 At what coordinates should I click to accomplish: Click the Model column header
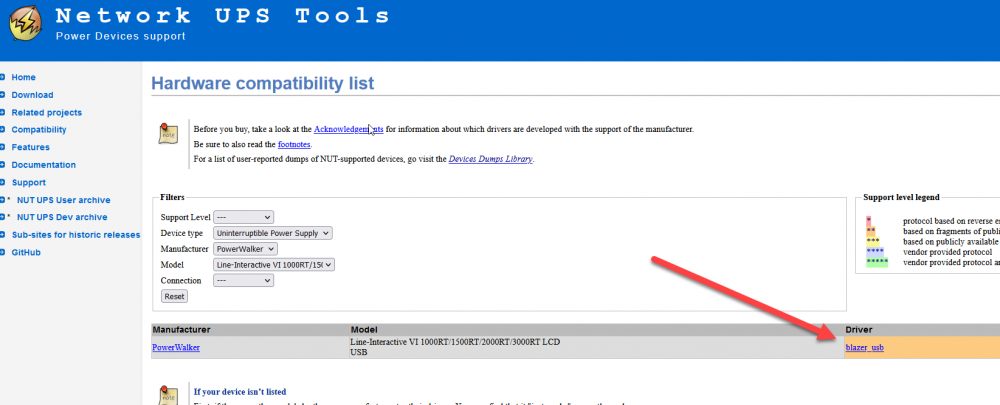364,330
